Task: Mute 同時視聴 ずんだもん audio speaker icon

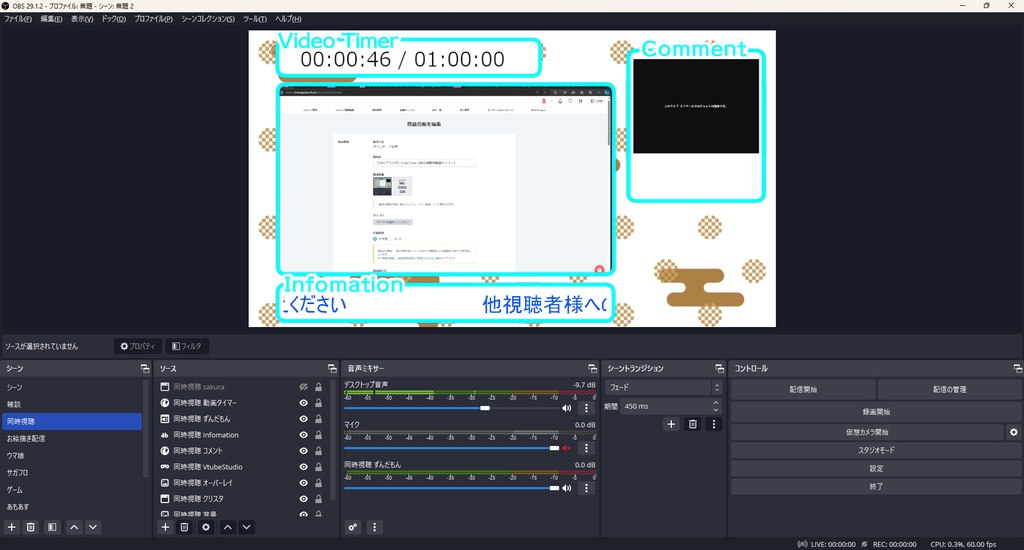Action: click(566, 488)
